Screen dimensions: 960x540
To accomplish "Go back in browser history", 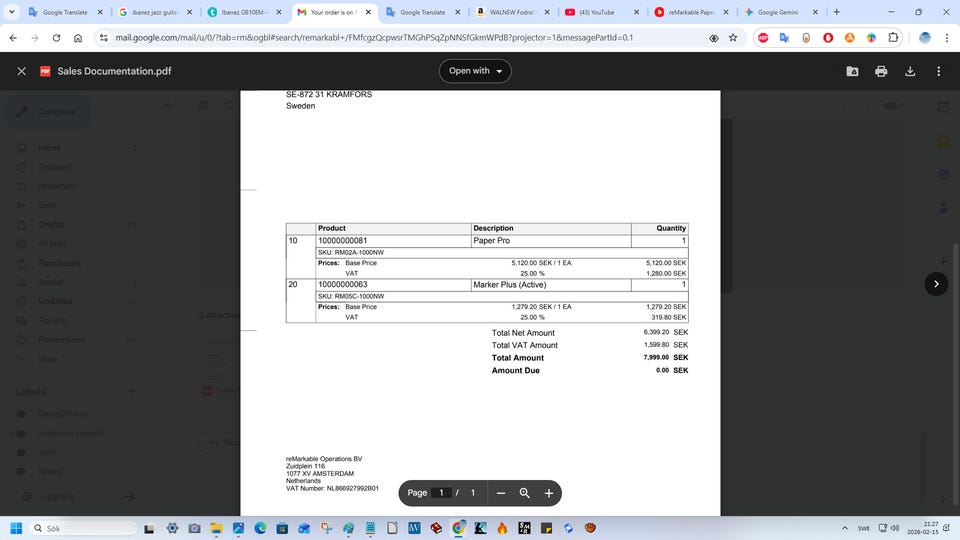I will pyautogui.click(x=13, y=37).
